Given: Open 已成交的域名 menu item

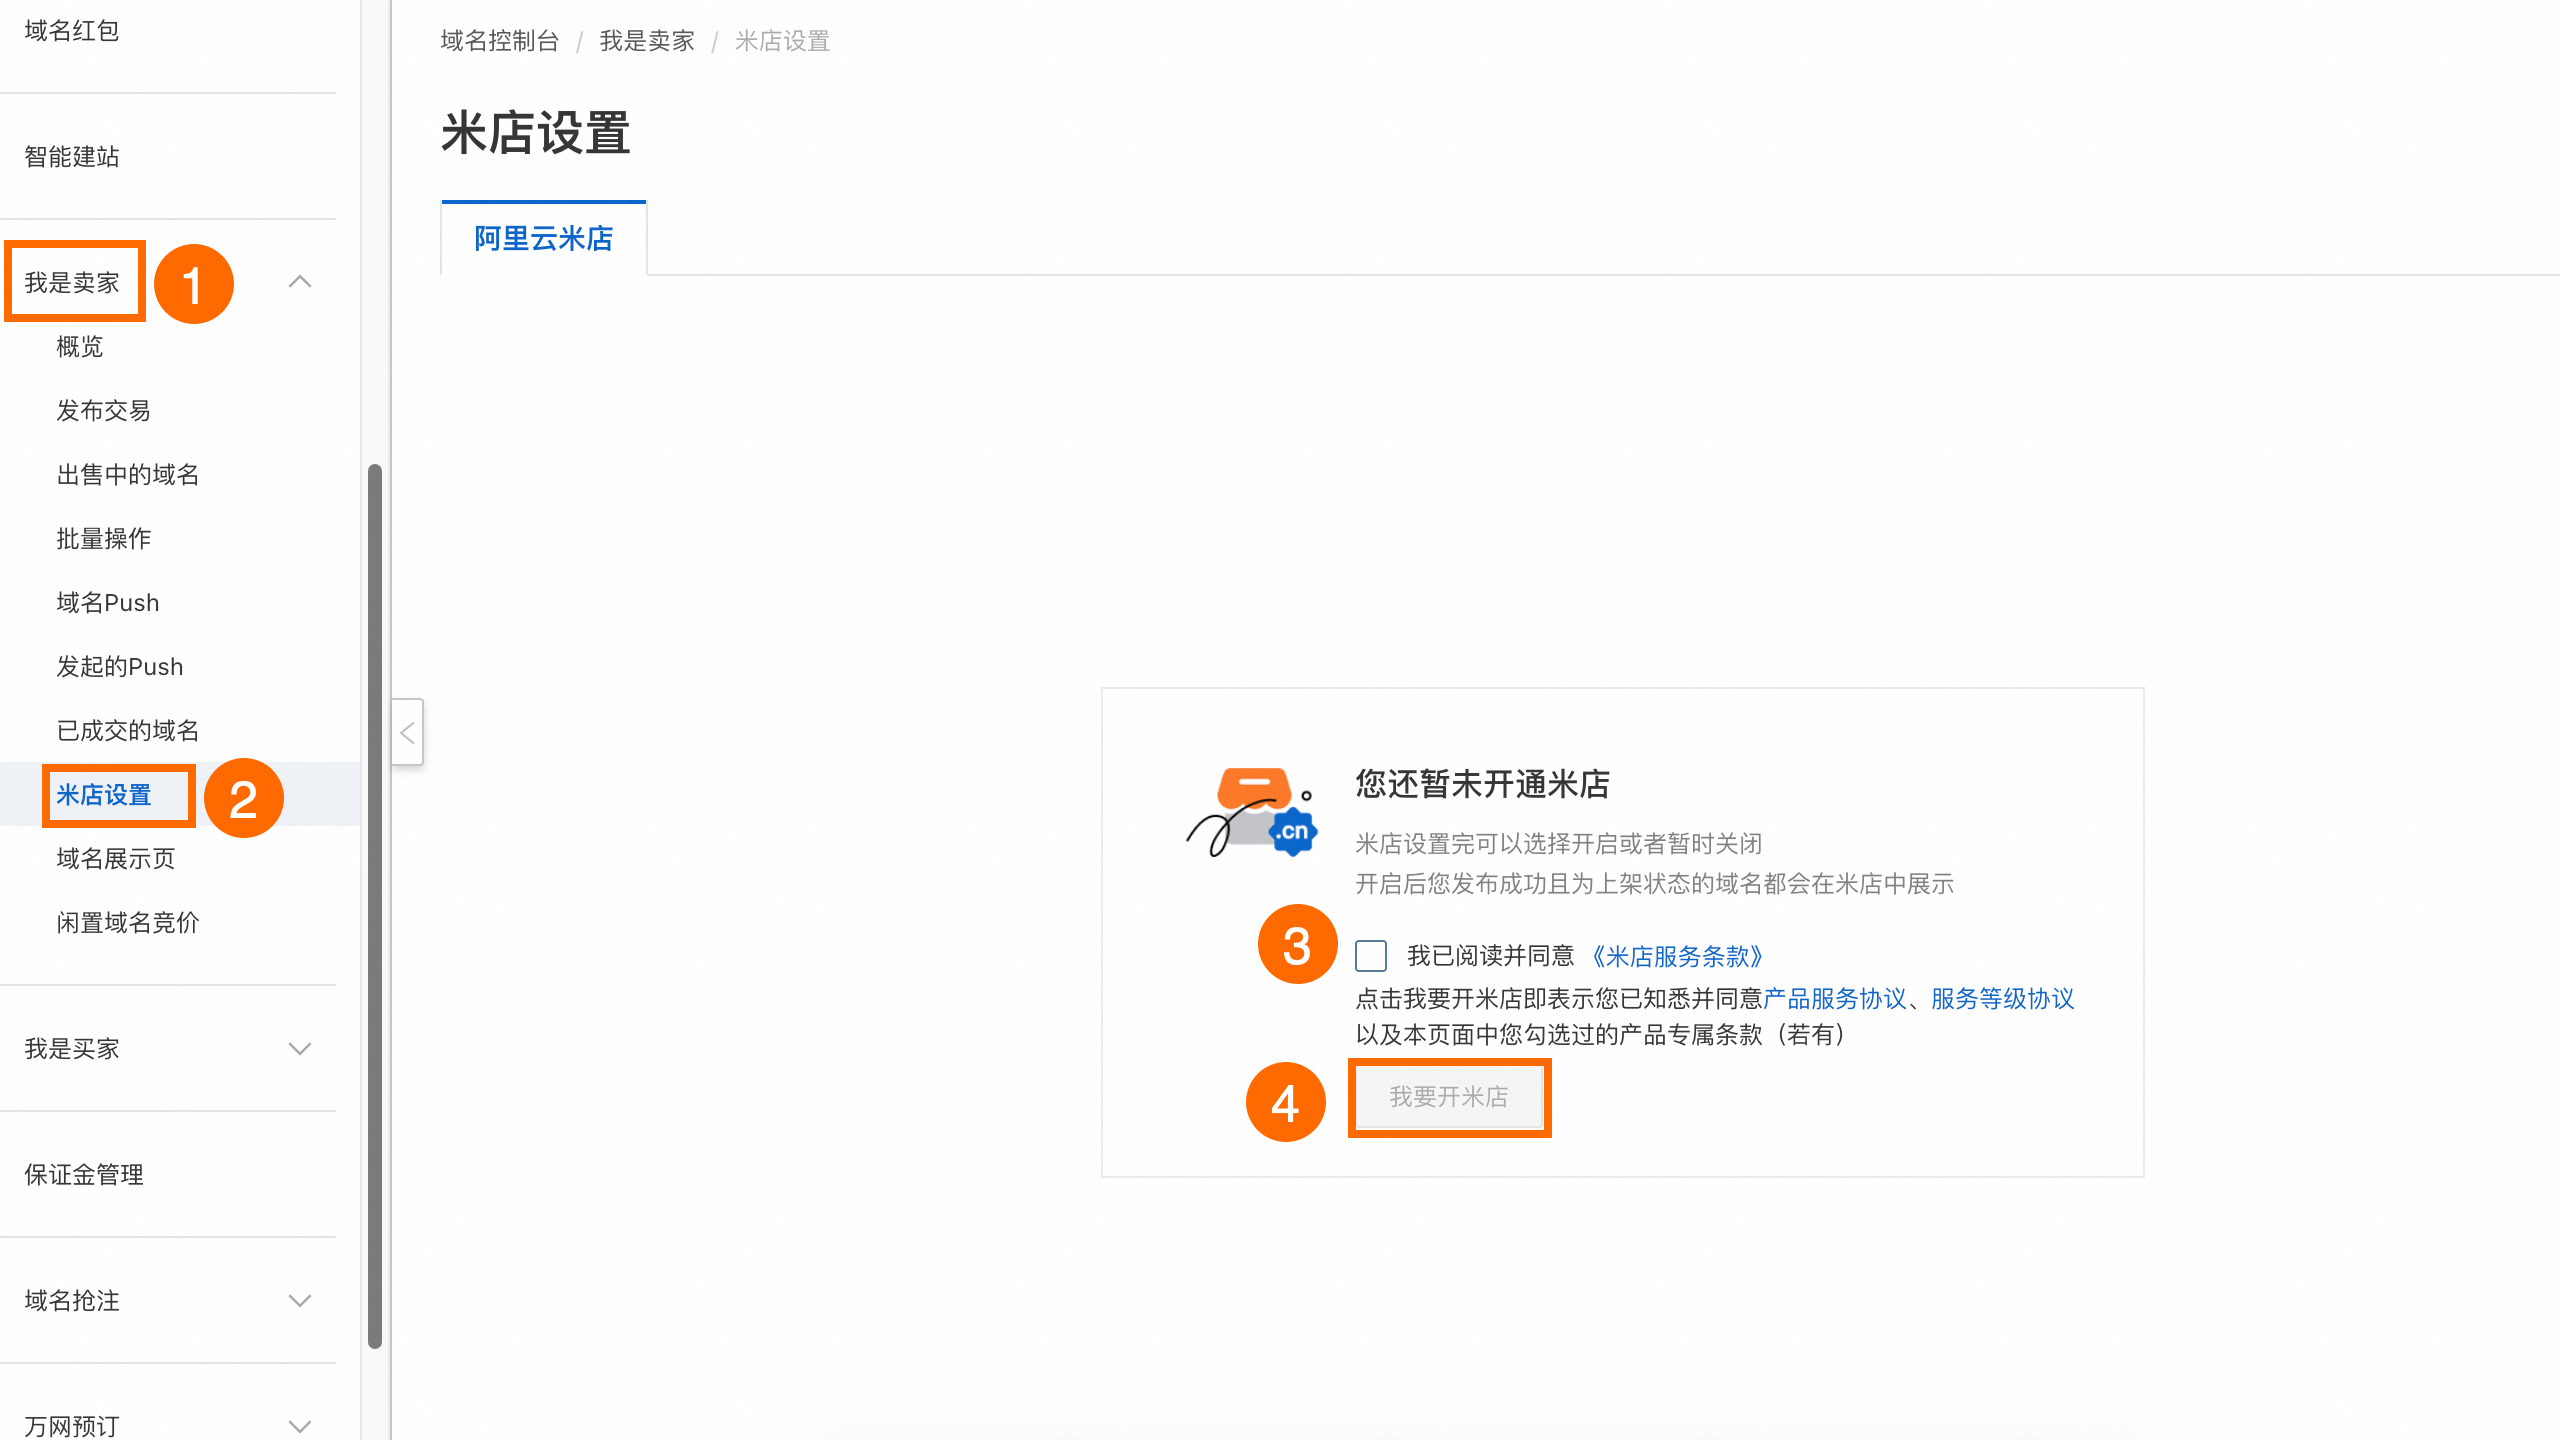Looking at the screenshot, I should click(x=128, y=730).
